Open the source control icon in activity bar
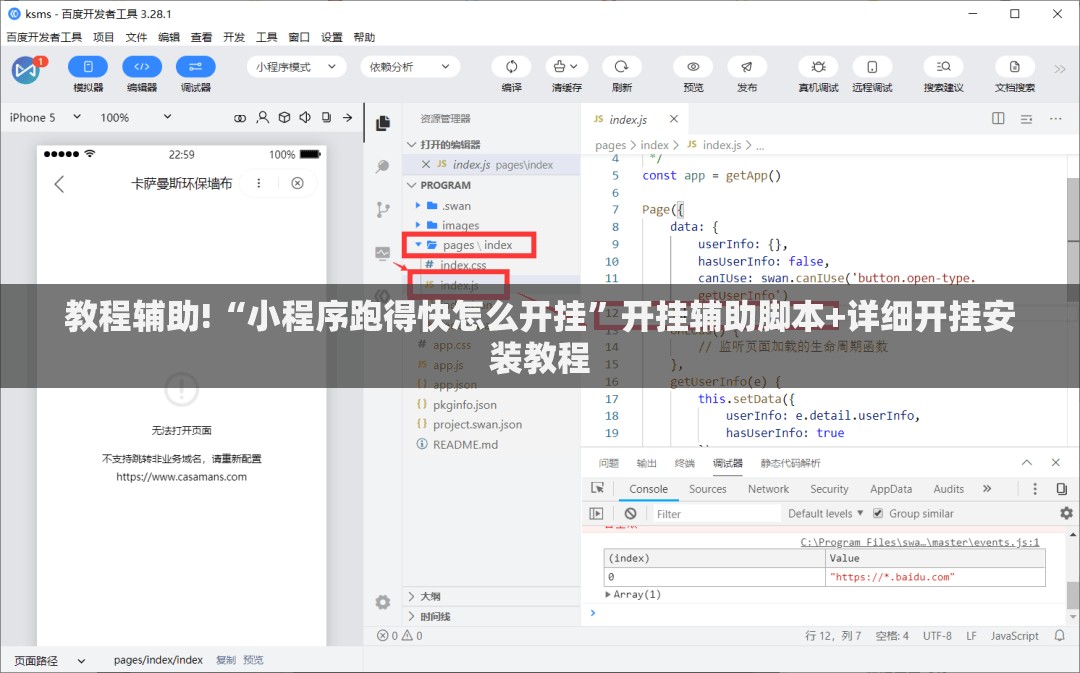The height and width of the screenshot is (673, 1080). [x=383, y=209]
